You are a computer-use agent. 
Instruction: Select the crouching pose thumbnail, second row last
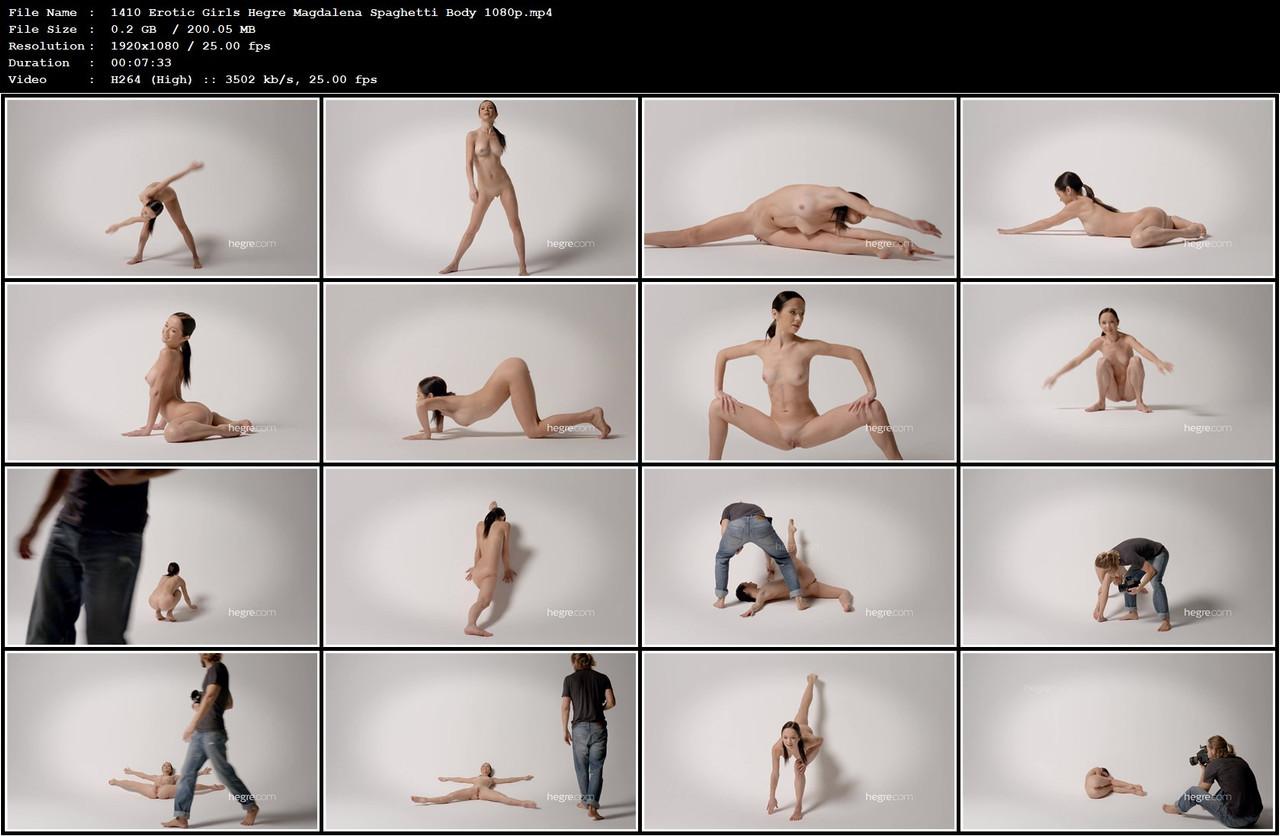1120,371
